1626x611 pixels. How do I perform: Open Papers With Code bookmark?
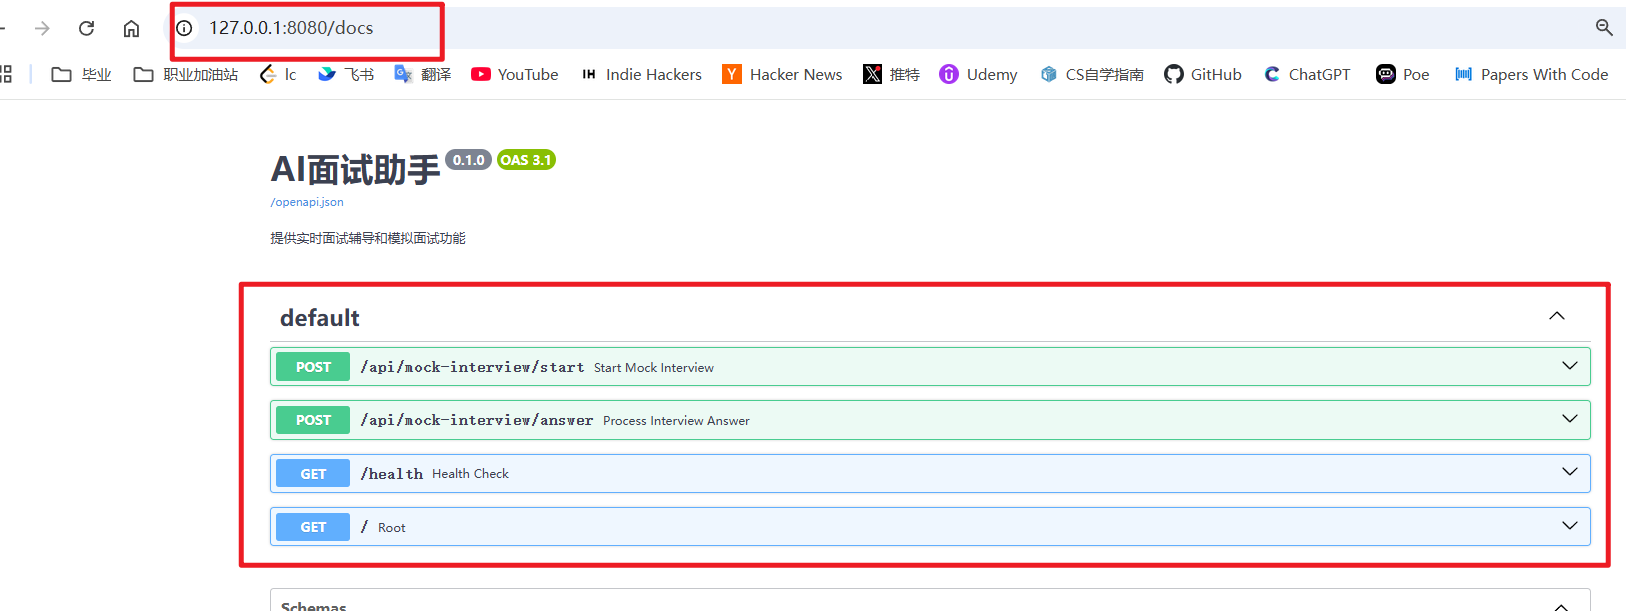point(1531,74)
